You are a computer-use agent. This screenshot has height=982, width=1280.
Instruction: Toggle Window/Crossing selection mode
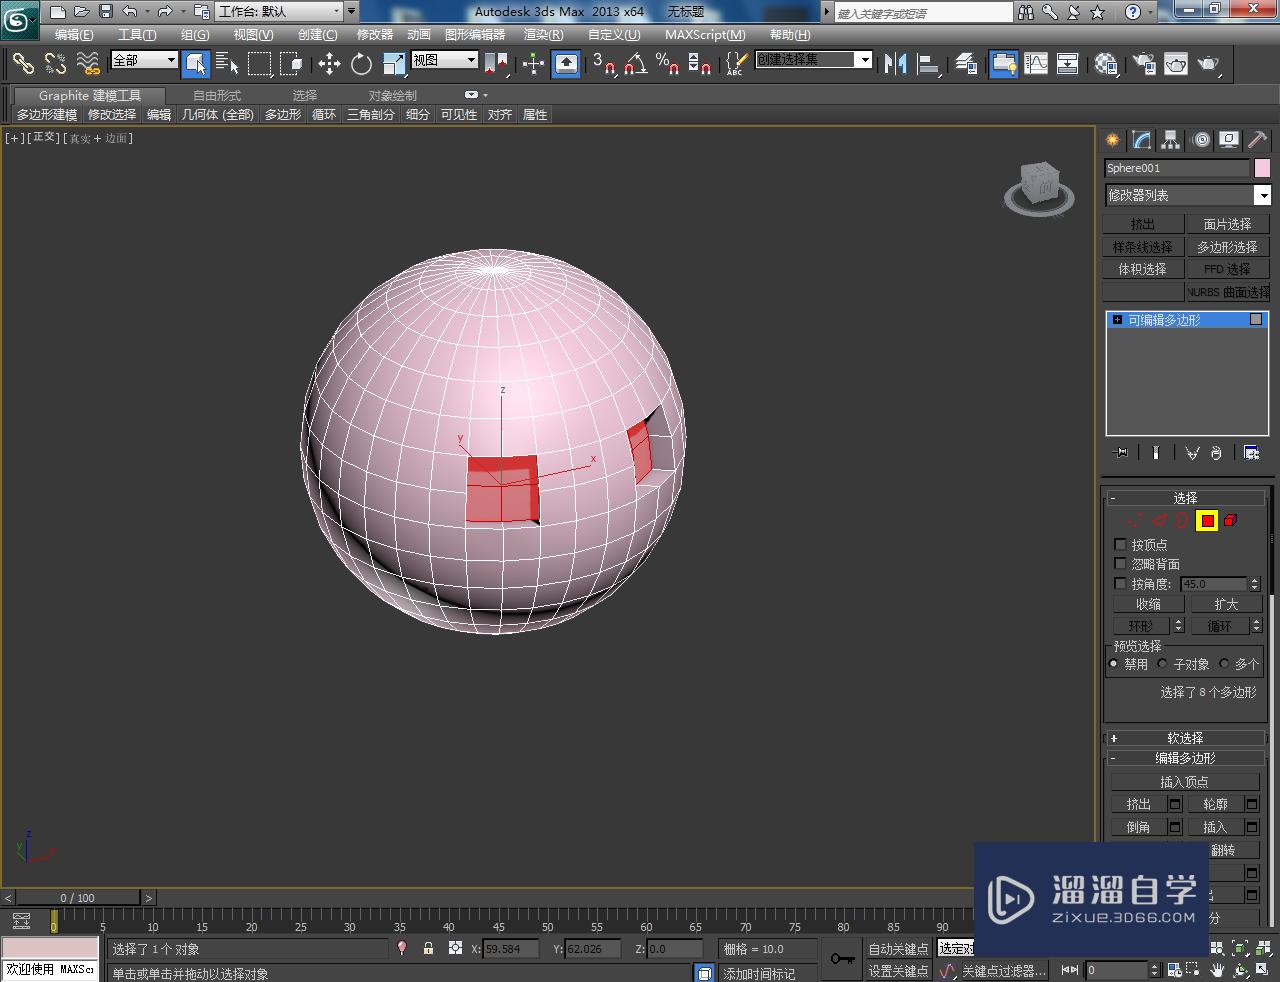click(291, 64)
